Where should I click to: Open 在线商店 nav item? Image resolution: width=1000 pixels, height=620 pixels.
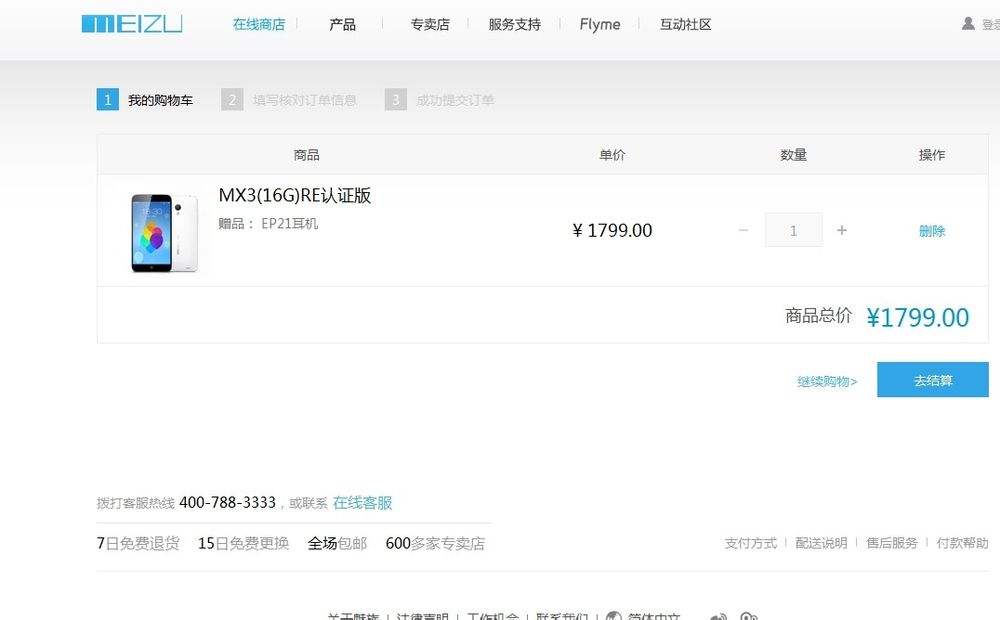tap(259, 24)
